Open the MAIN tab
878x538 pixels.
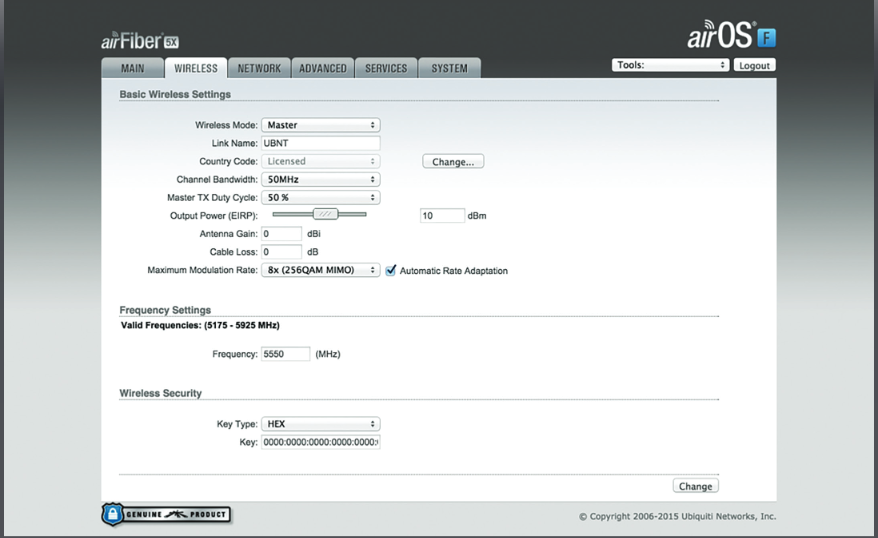133,68
